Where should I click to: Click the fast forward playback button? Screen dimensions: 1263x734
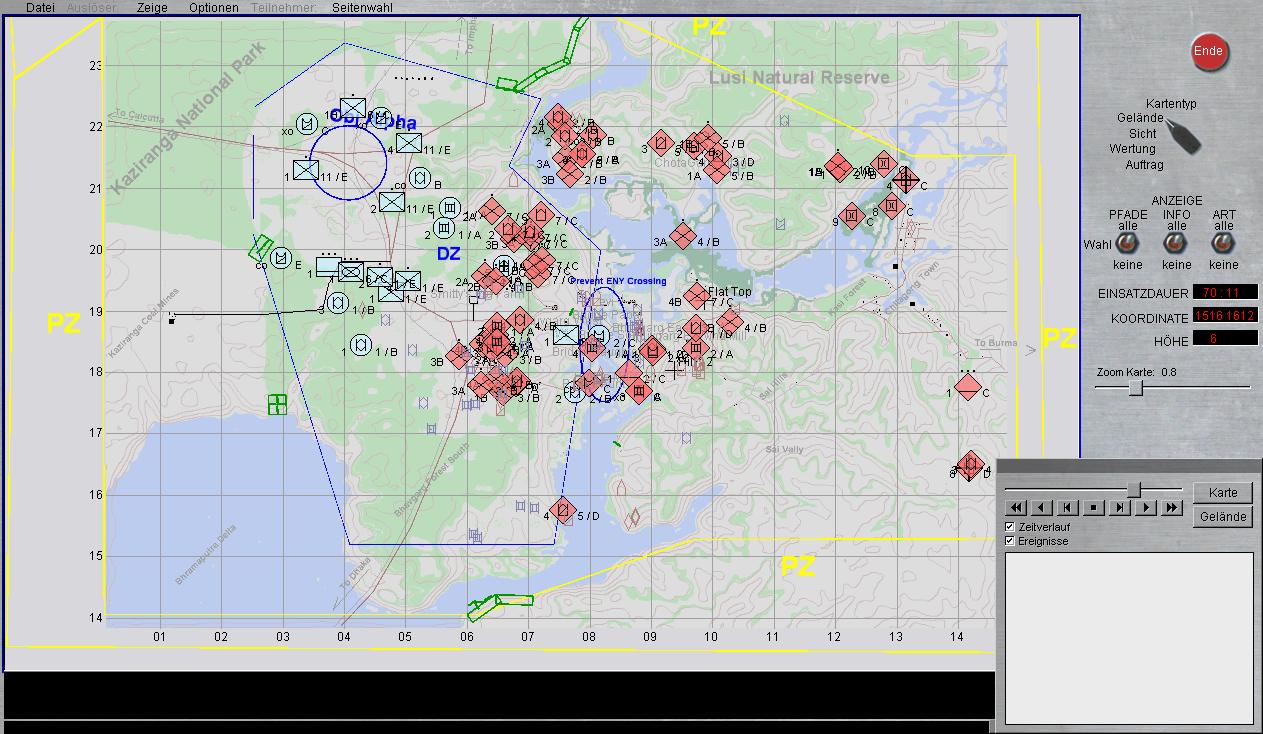pos(1172,508)
